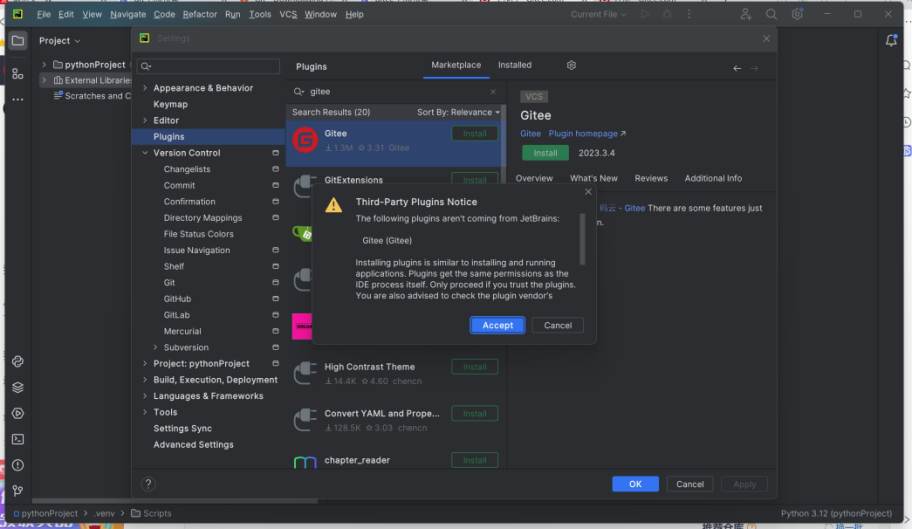Toggle the Project tool window folder icon
This screenshot has height=529, width=912.
18,41
